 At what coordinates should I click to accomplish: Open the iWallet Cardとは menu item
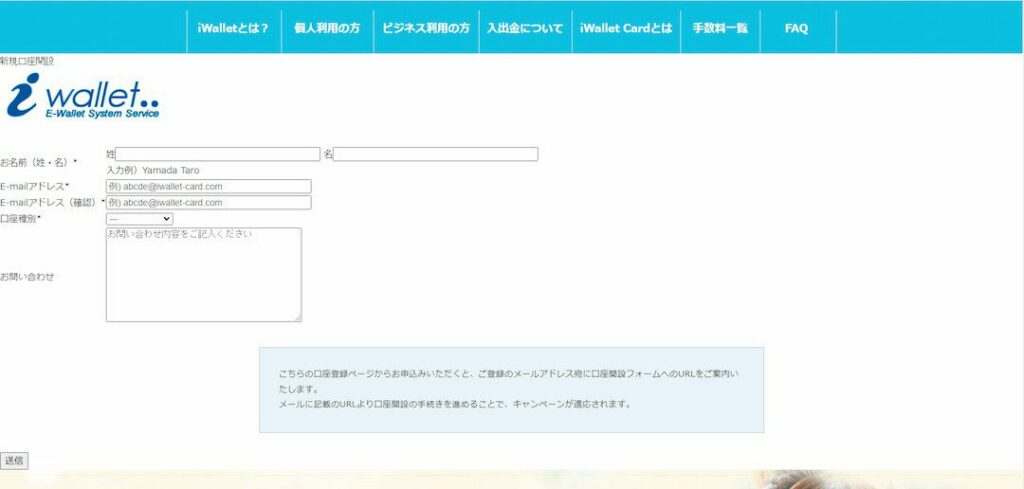coord(626,28)
